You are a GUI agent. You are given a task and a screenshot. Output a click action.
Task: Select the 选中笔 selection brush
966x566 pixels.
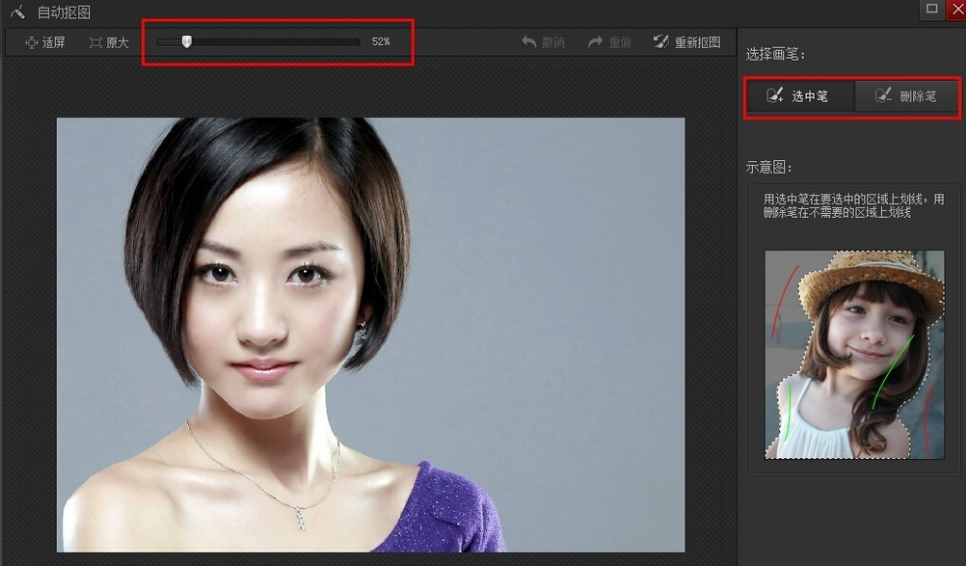point(799,96)
